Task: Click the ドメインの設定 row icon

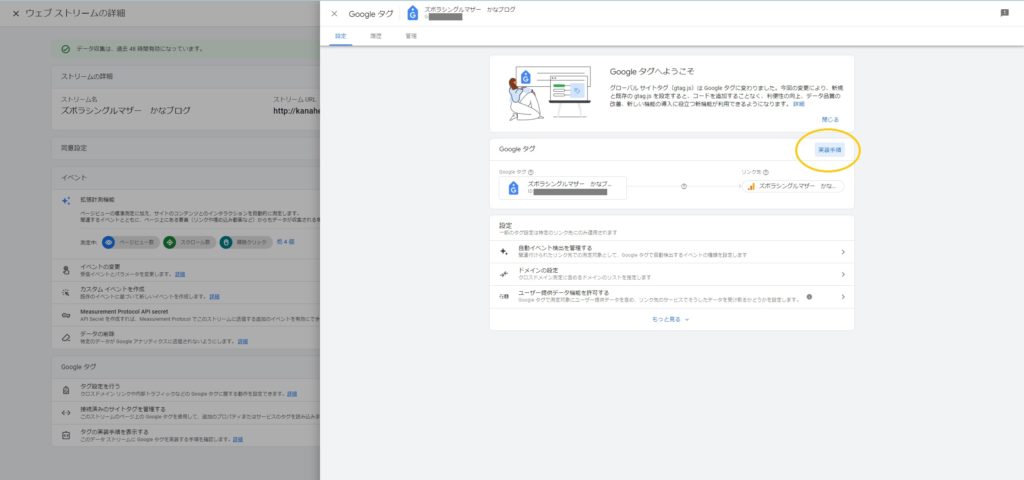Action: (505, 274)
